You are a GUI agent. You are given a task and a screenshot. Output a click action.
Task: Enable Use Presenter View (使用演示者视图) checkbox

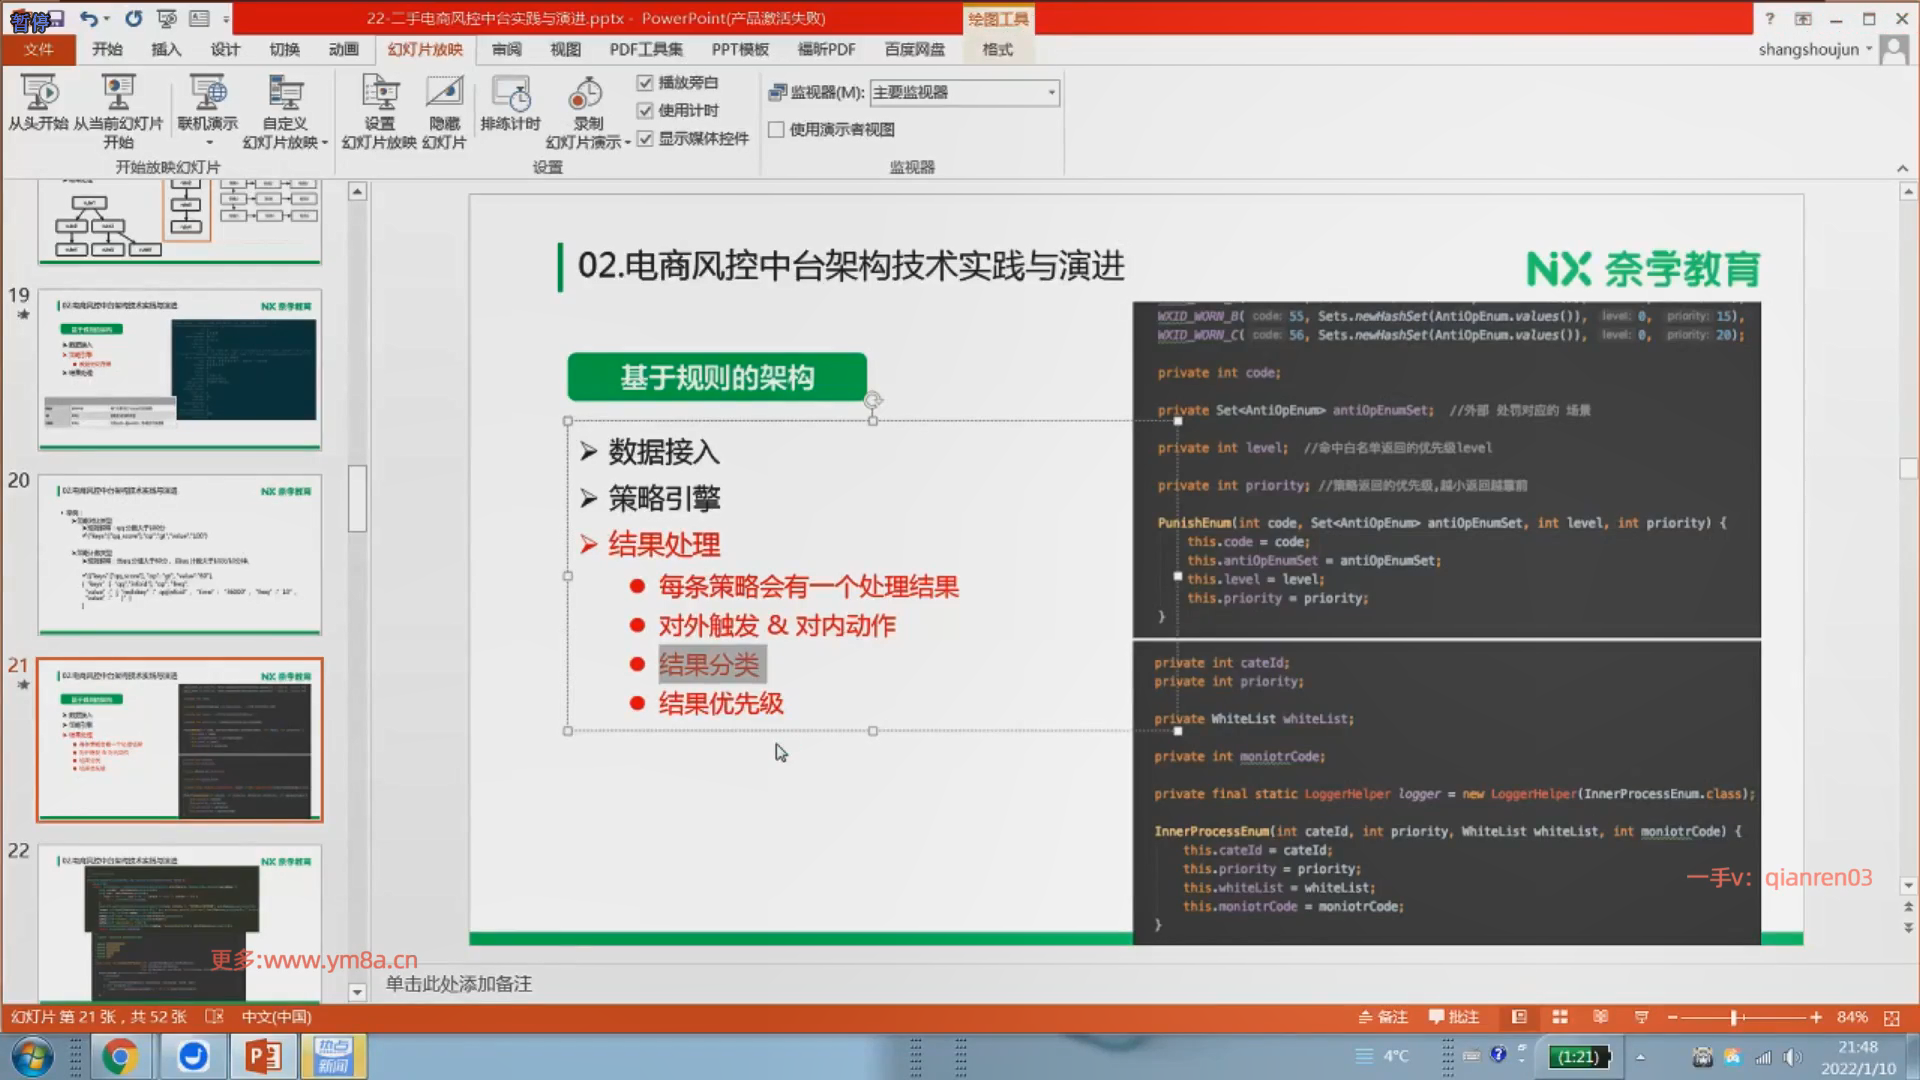tap(776, 129)
